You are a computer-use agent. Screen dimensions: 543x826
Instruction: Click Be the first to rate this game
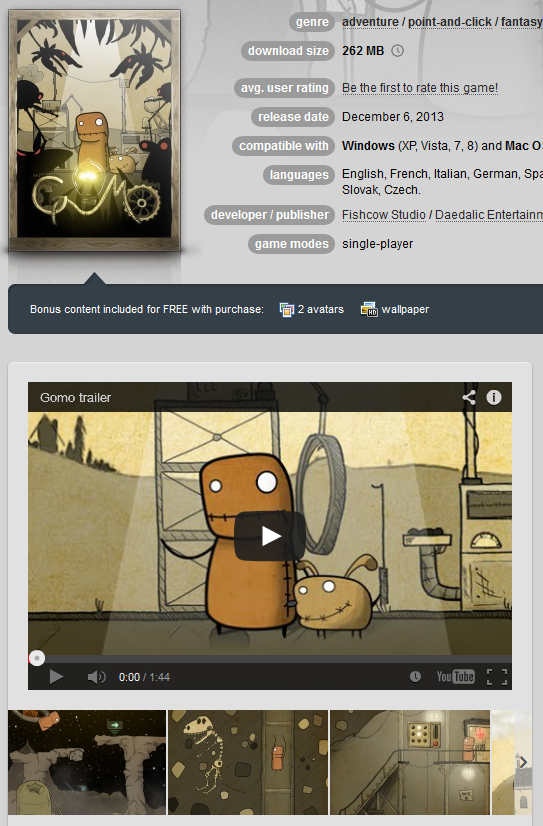420,87
